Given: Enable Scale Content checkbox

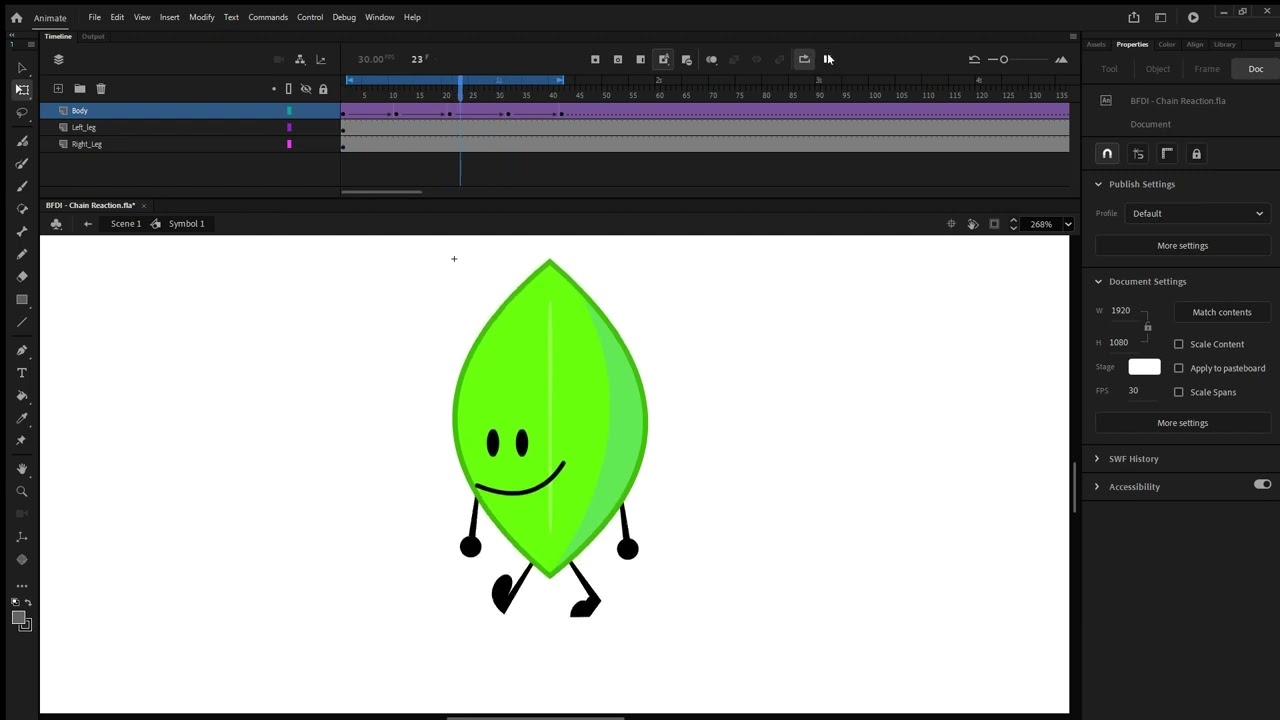Looking at the screenshot, I should click(x=1178, y=344).
